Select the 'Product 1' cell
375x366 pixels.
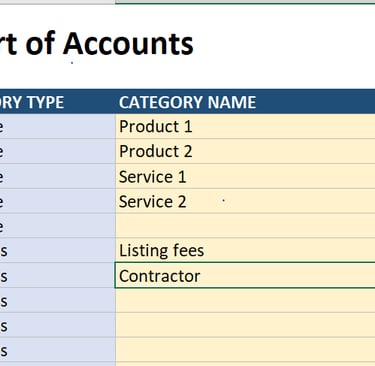[245, 127]
